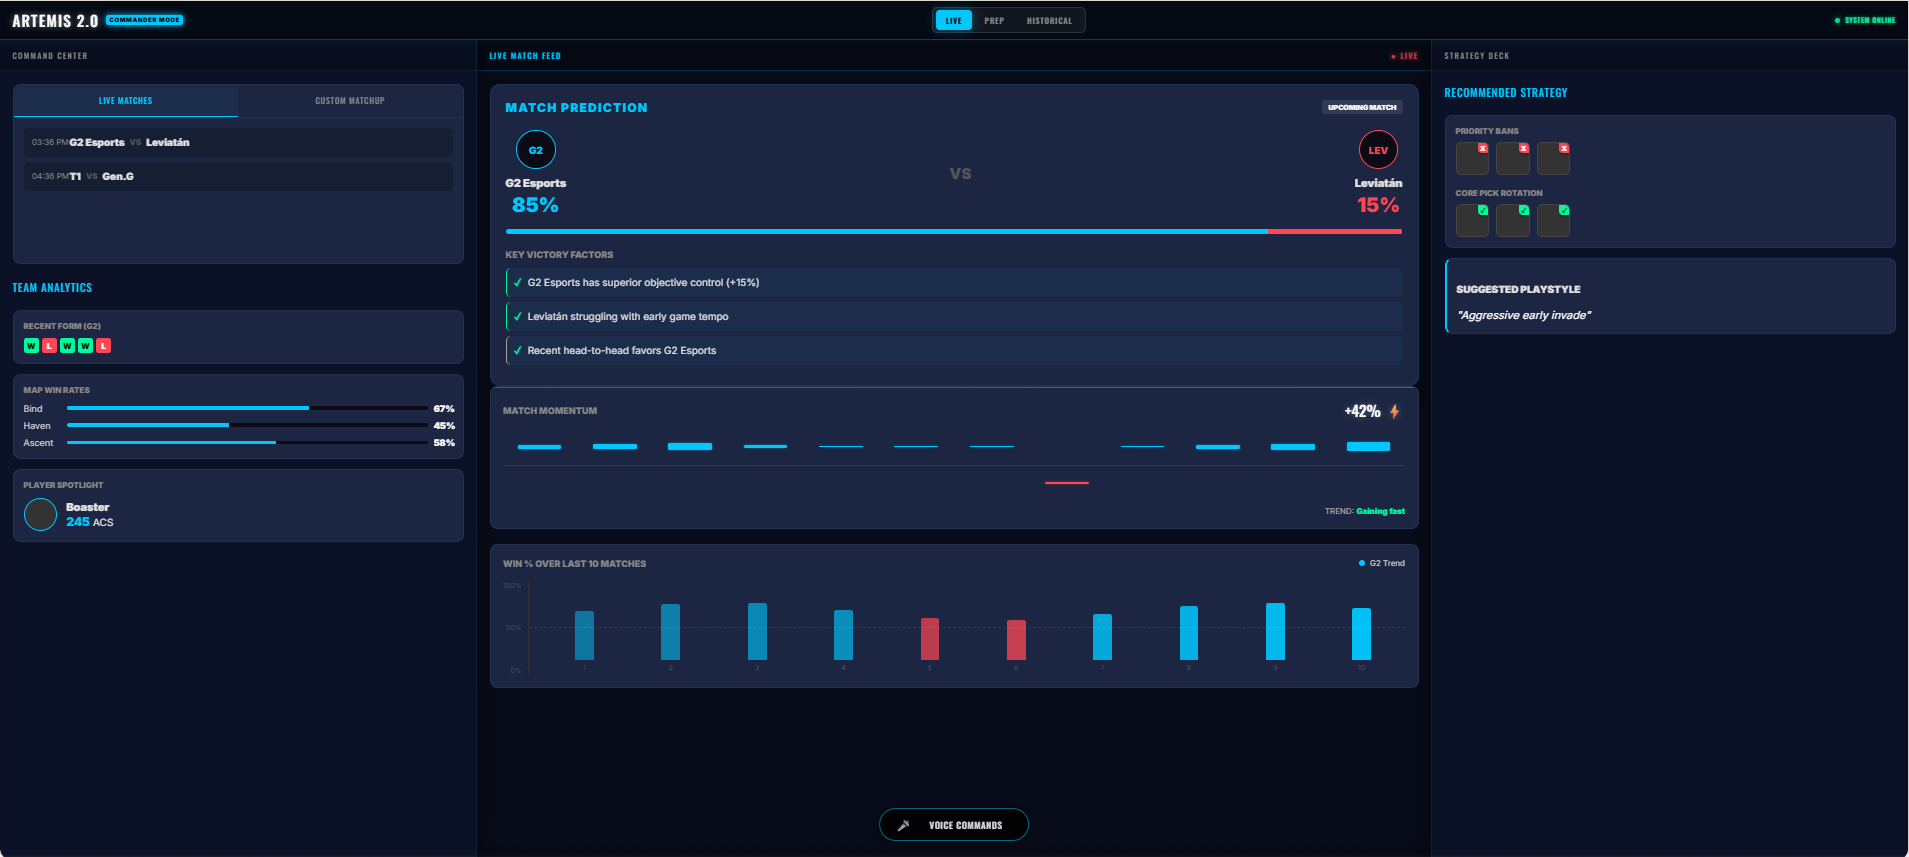1909x857 pixels.
Task: Click the G2 Esports 85% prediction value
Action: (535, 205)
